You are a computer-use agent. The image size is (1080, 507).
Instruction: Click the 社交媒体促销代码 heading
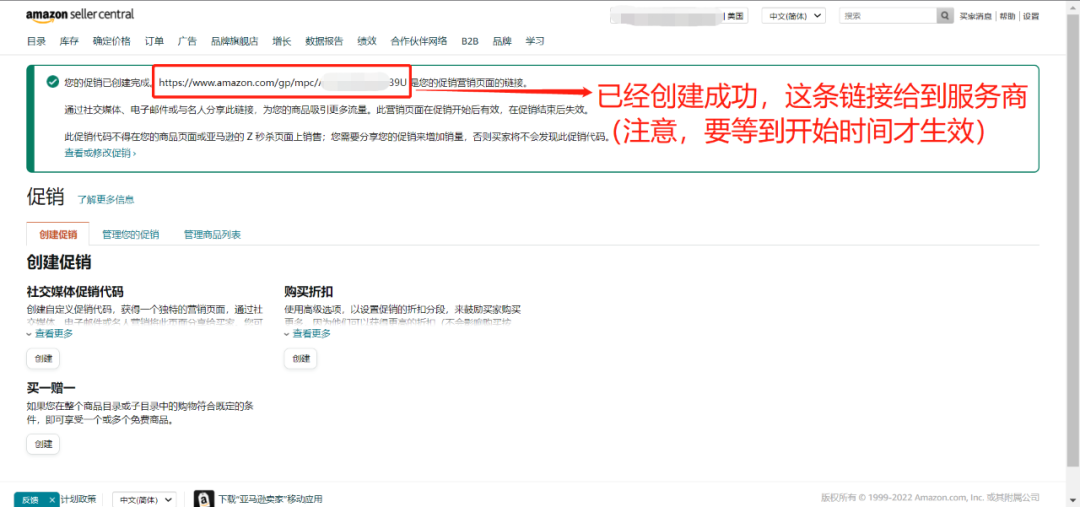[x=75, y=291]
